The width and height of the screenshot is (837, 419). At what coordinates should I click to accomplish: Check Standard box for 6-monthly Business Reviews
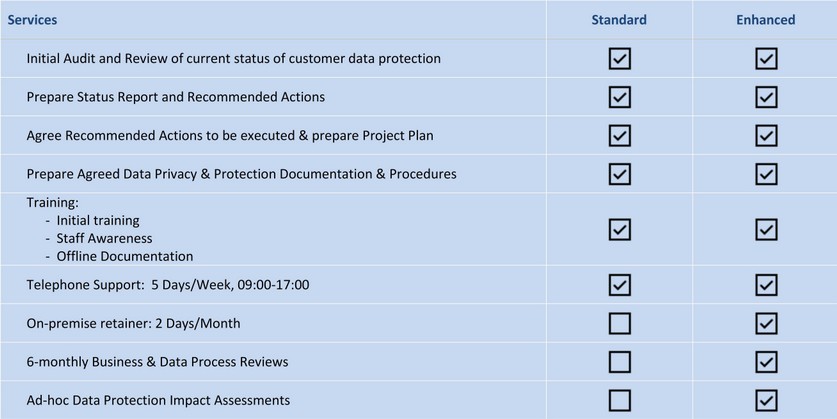point(619,362)
